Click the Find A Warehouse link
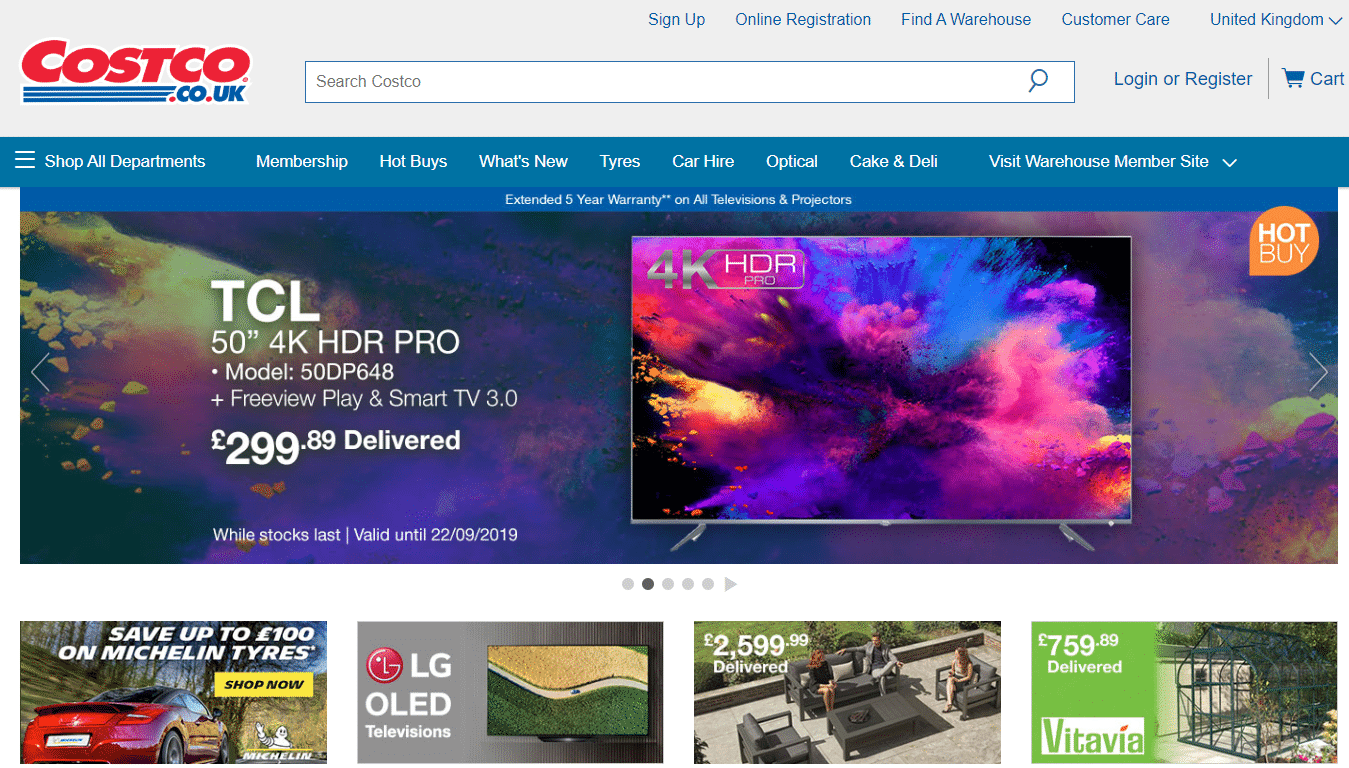The width and height of the screenshot is (1349, 768). [x=966, y=19]
